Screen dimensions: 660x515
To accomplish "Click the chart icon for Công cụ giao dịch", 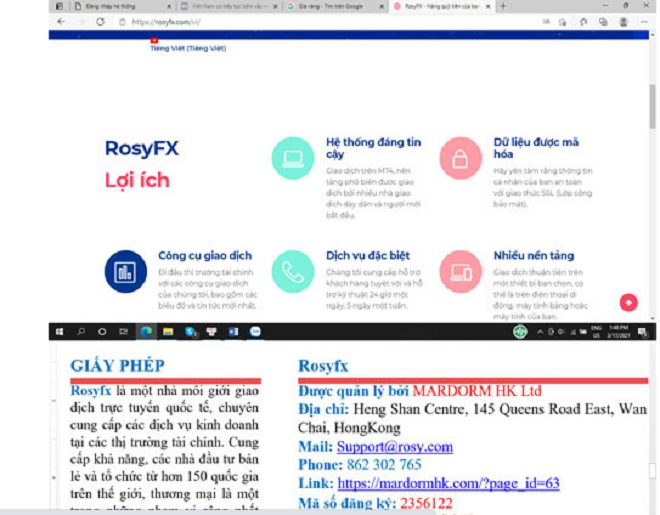I will pyautogui.click(x=126, y=271).
